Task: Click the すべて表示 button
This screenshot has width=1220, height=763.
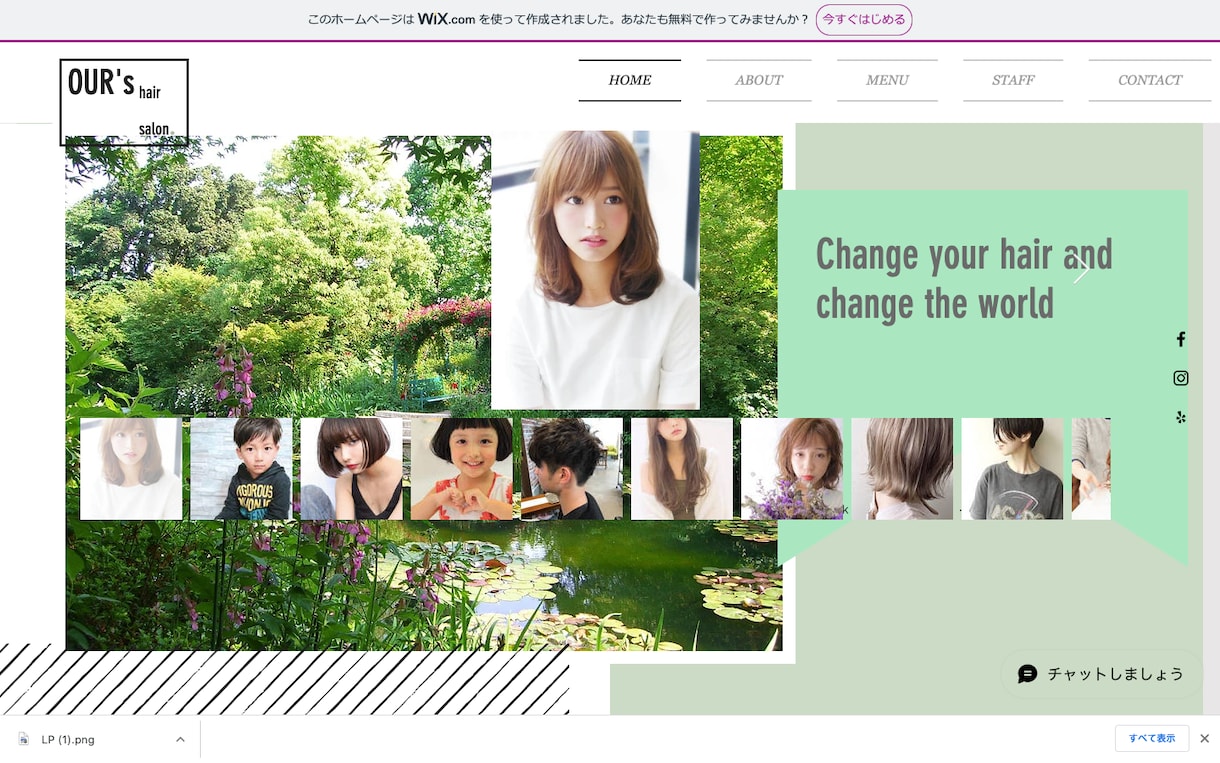Action: (1152, 739)
